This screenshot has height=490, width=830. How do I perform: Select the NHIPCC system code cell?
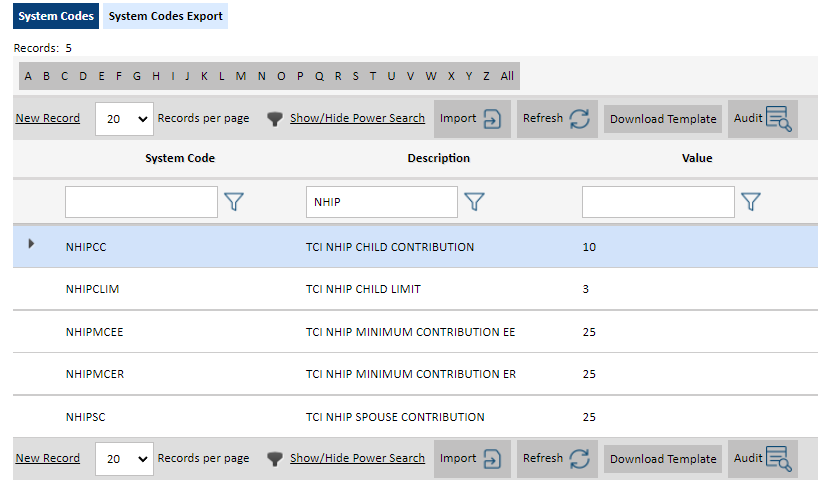pos(86,247)
